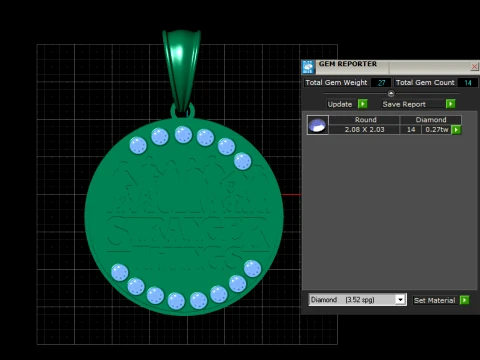Click the green arrow next to 0.27tw
480x360 pixels.
tap(456, 130)
